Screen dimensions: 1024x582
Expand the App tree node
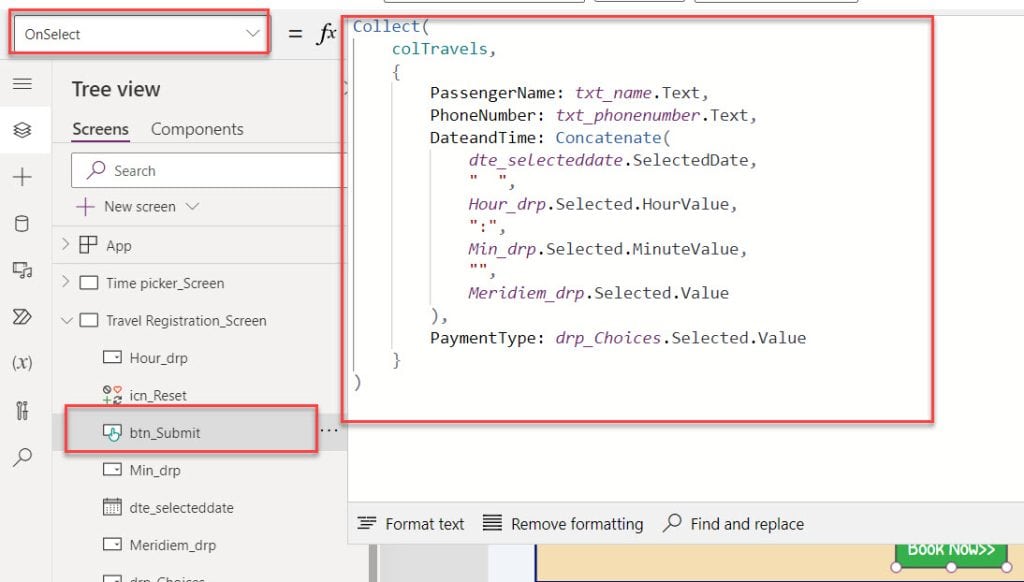65,244
